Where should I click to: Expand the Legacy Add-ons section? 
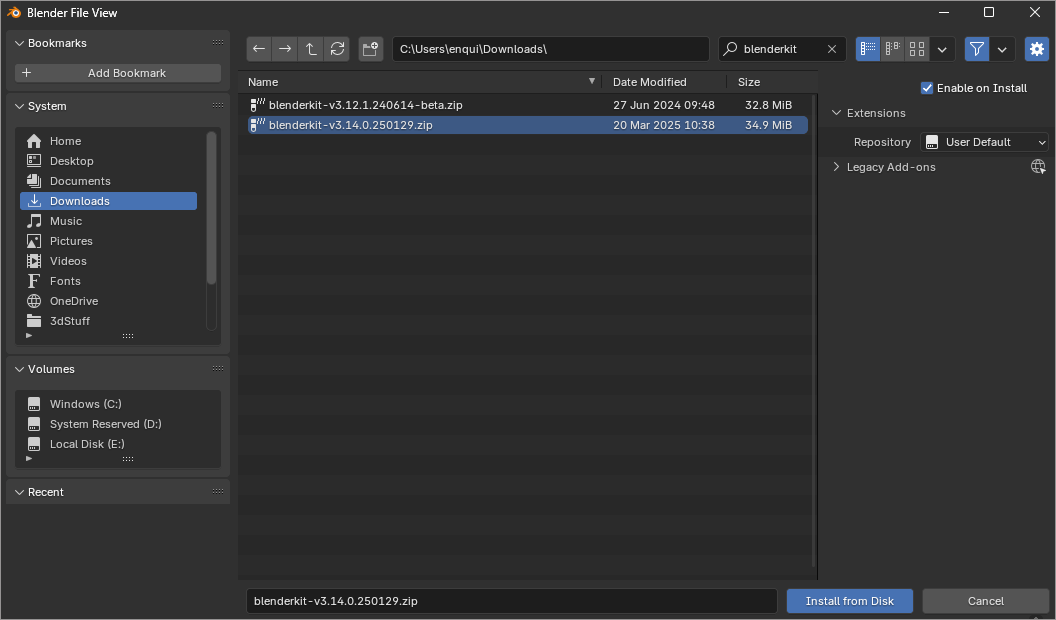836,167
